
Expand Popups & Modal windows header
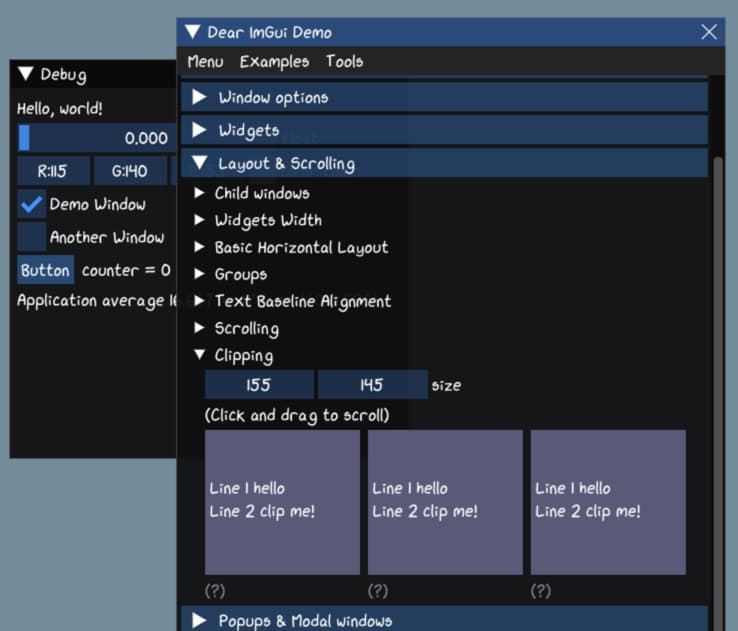[x=444, y=619]
